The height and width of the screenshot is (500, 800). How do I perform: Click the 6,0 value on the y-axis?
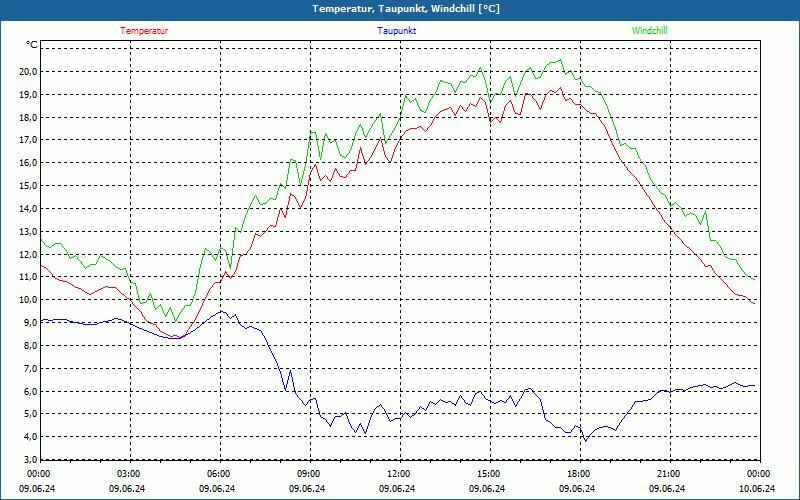pos(30,391)
